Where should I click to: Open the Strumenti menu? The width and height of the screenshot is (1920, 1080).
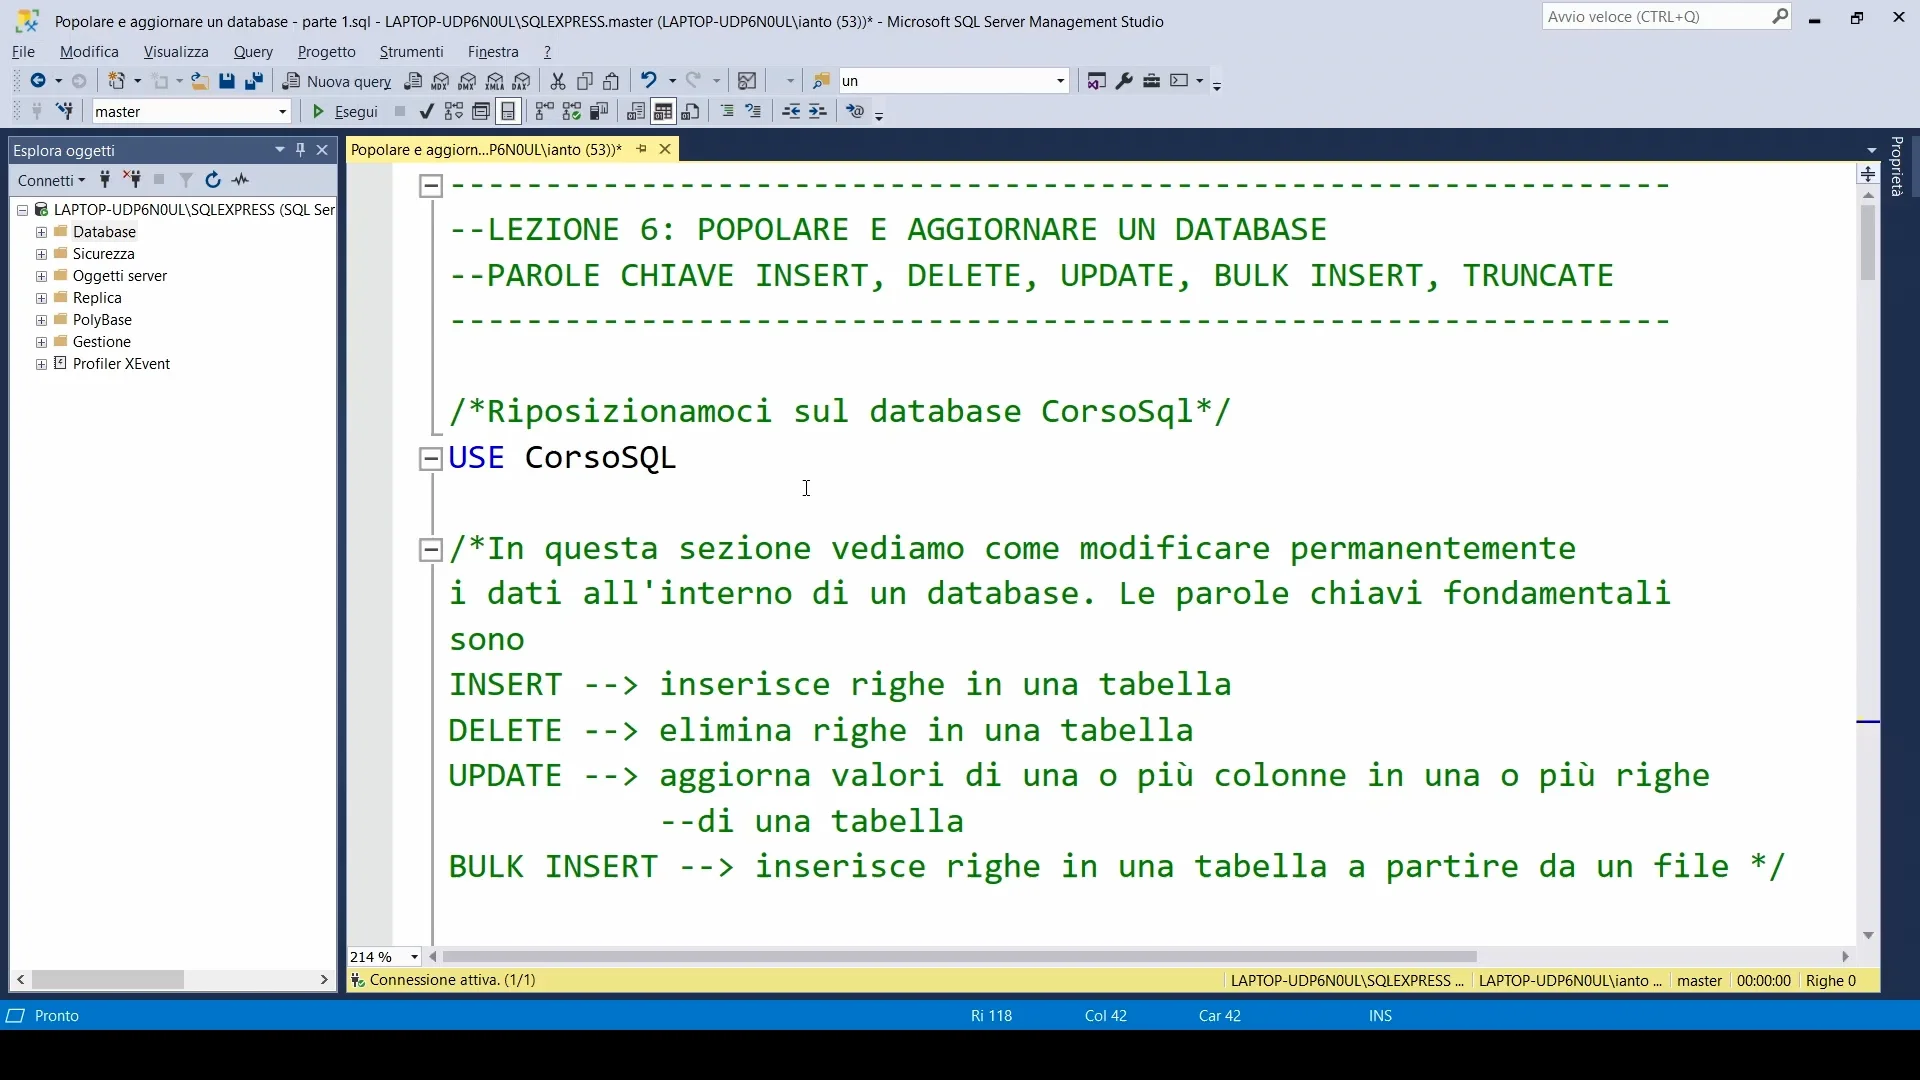[411, 52]
